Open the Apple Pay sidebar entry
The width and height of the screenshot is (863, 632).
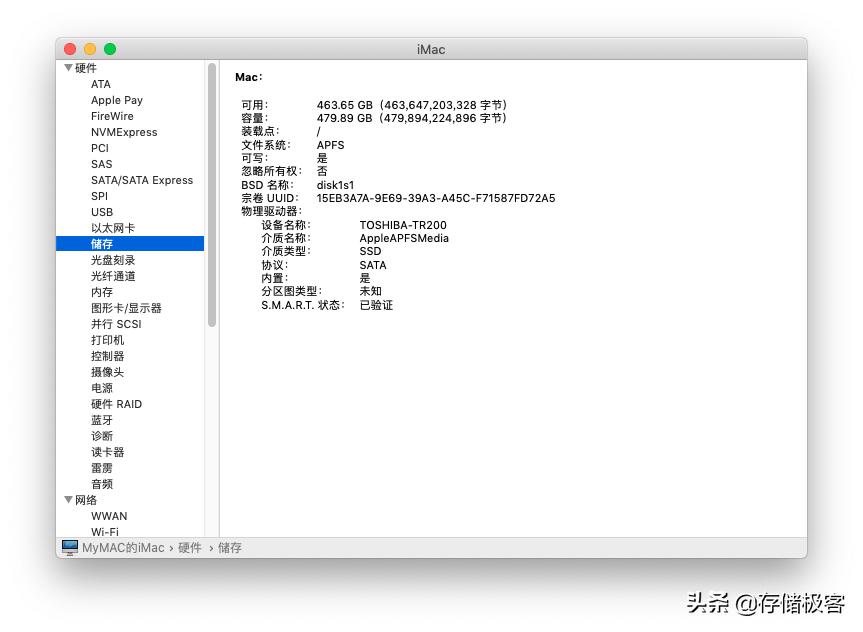(x=117, y=100)
